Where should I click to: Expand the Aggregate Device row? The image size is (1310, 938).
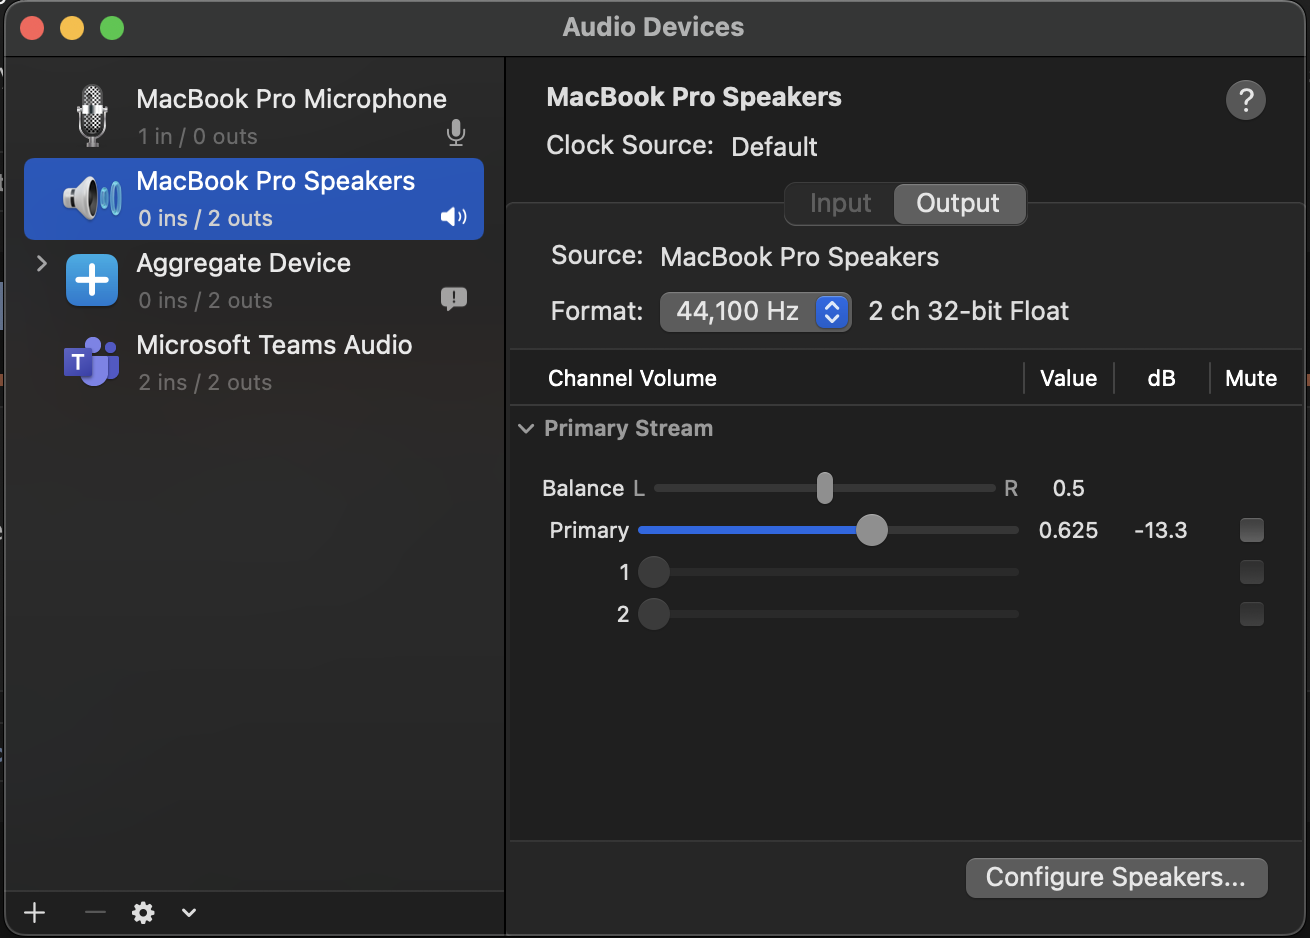42,263
